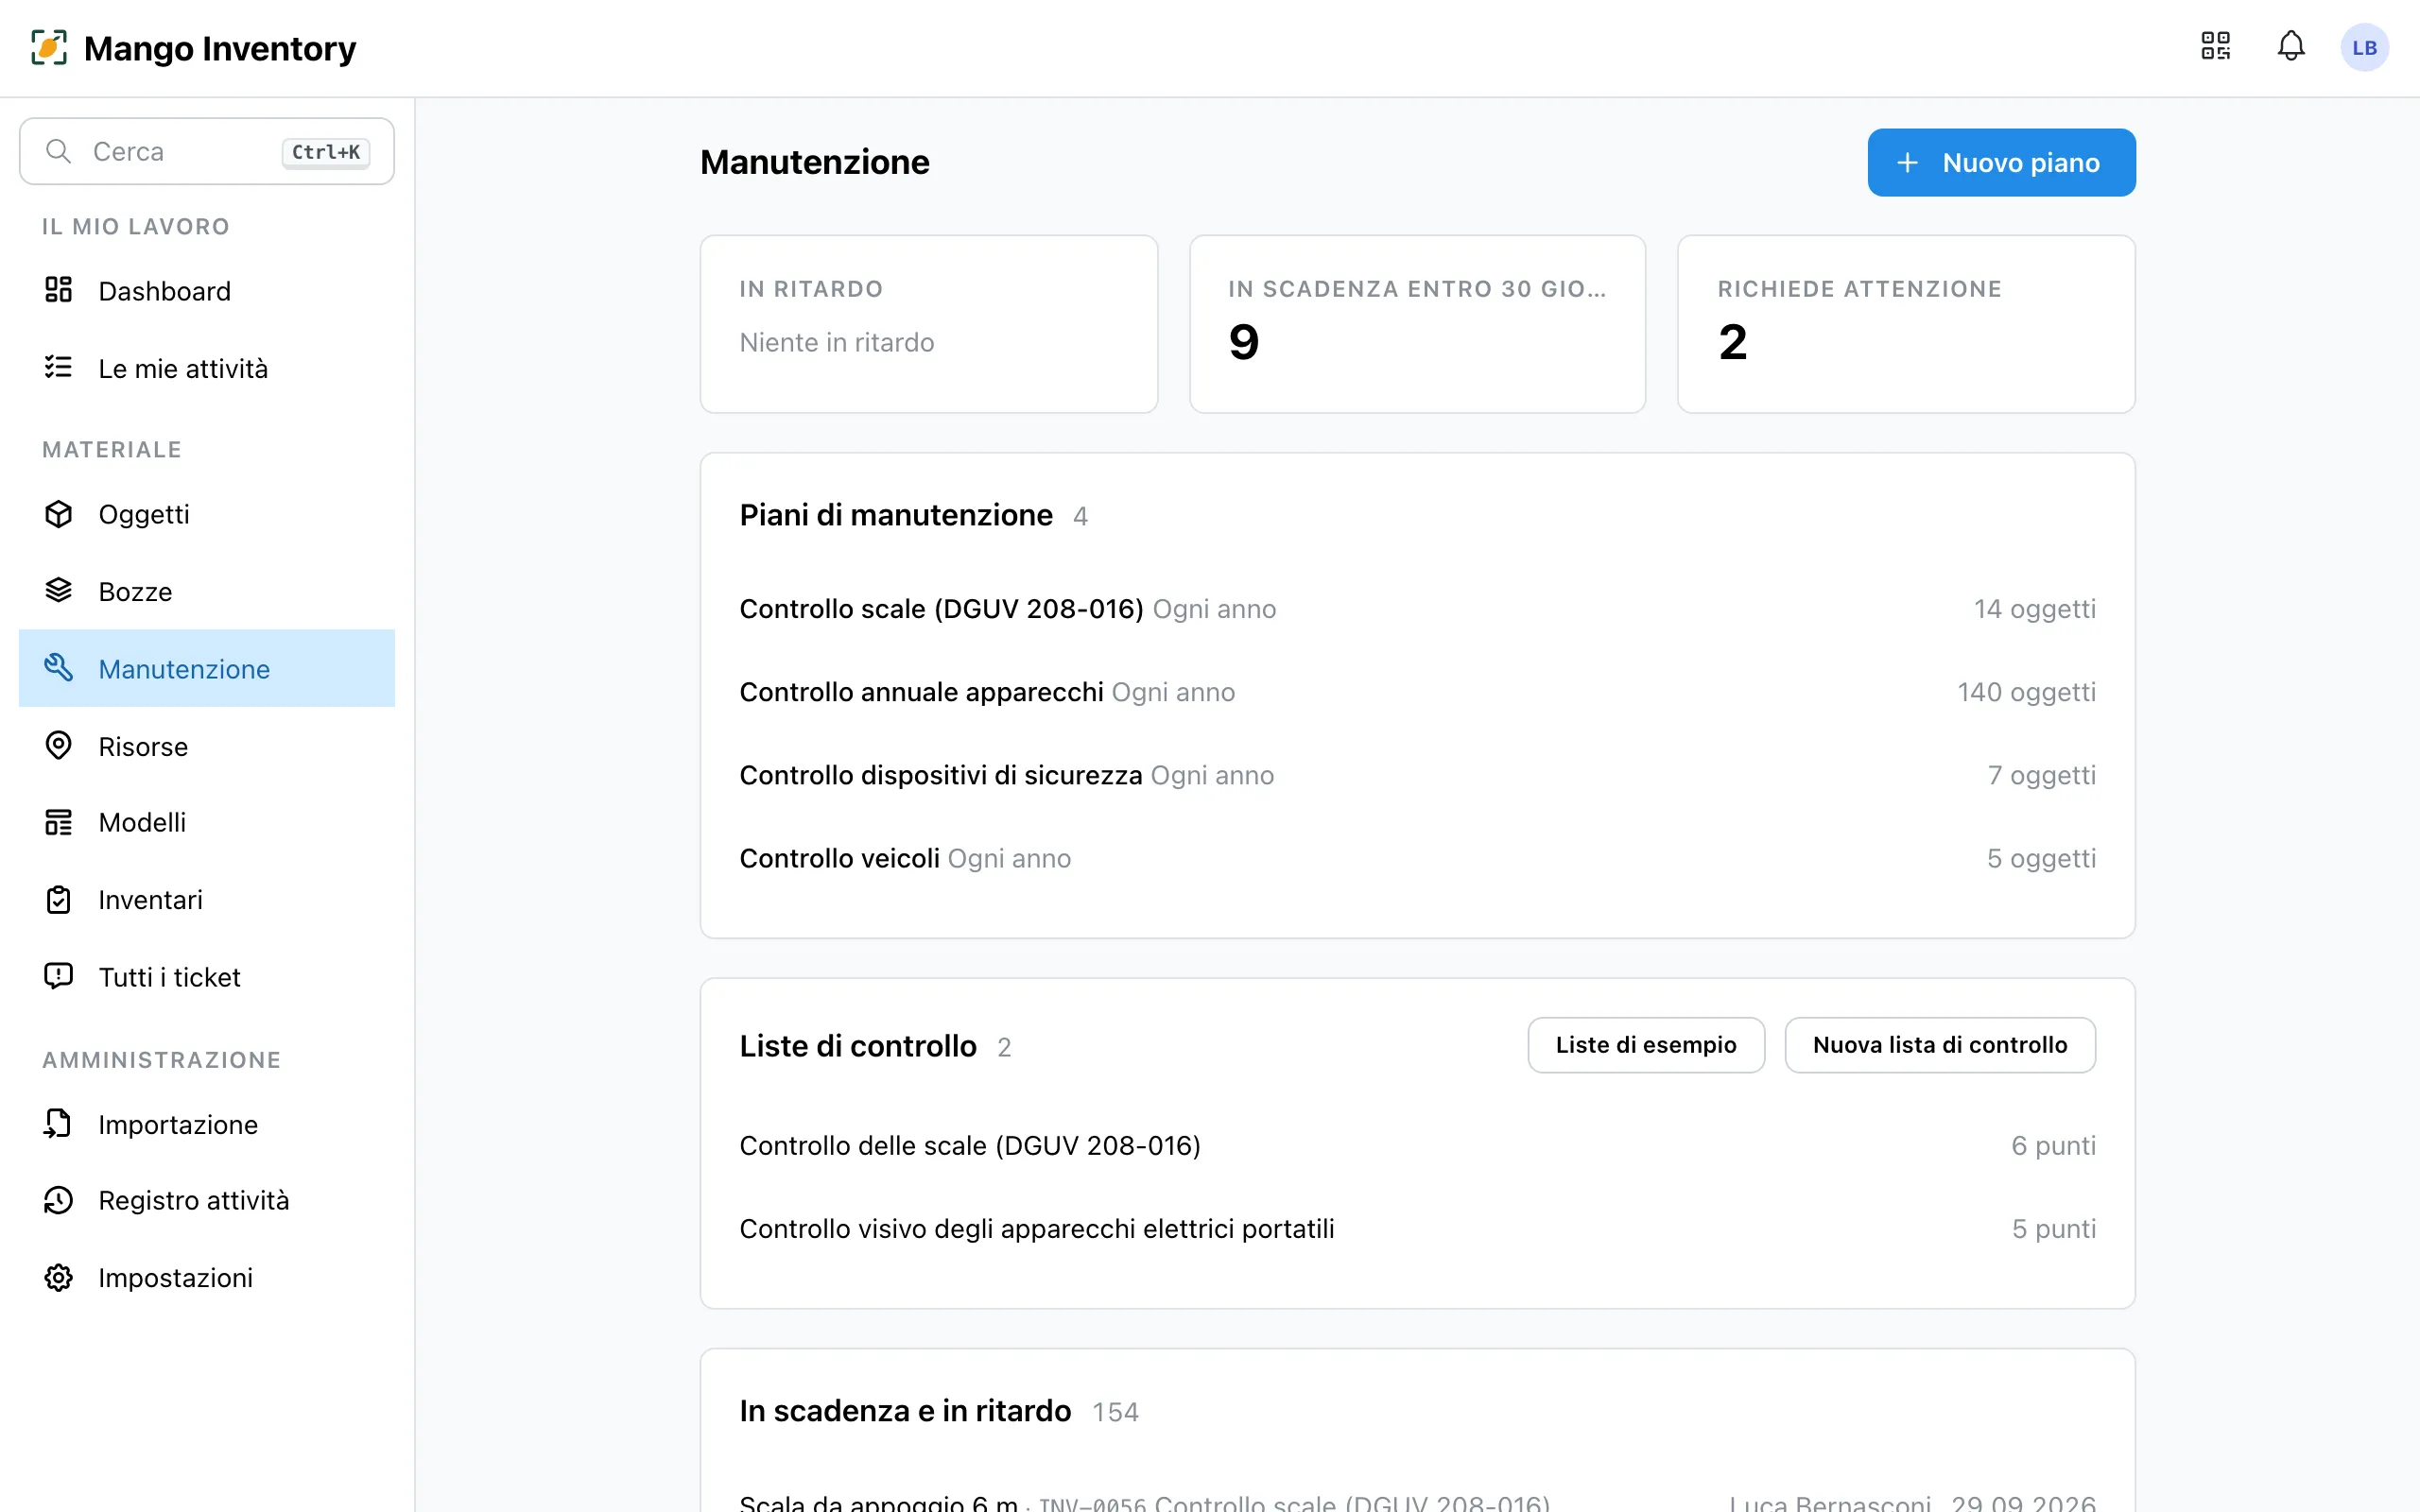Open the LB user avatar menu

pos(2364,47)
